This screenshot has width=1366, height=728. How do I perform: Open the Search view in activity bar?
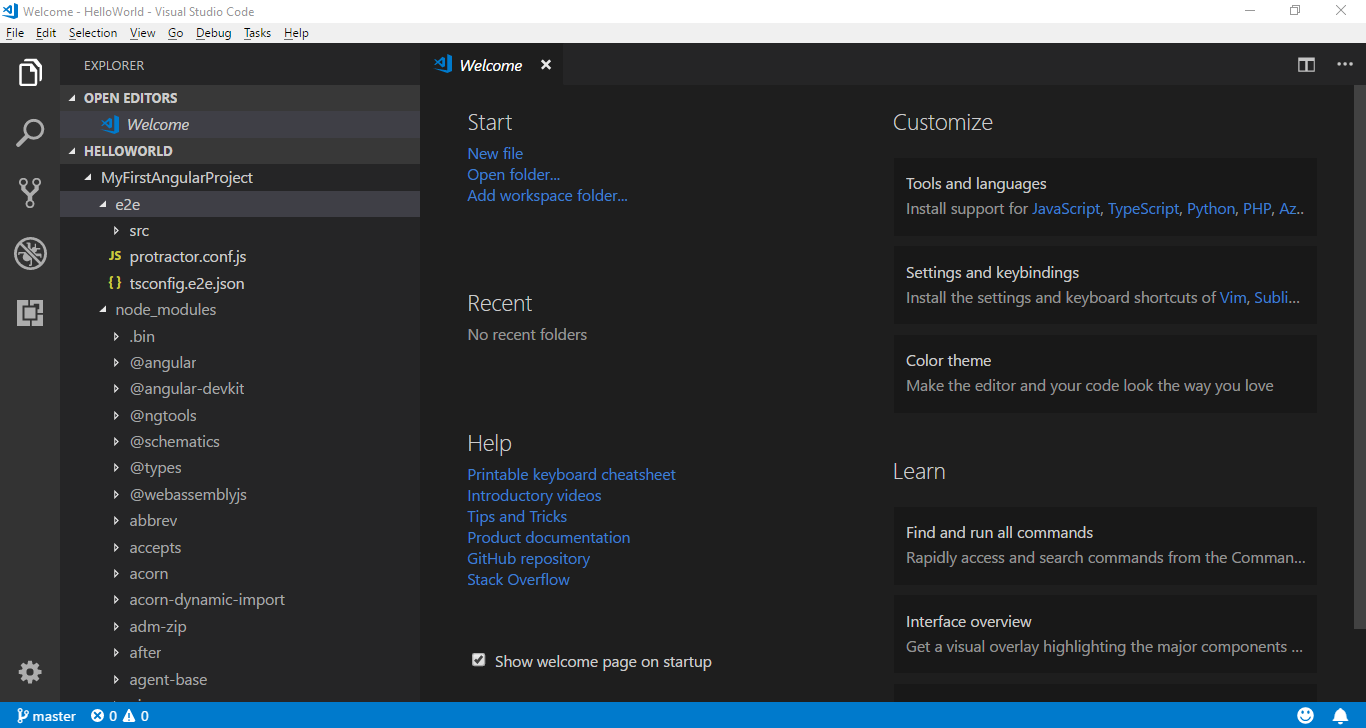pyautogui.click(x=30, y=133)
